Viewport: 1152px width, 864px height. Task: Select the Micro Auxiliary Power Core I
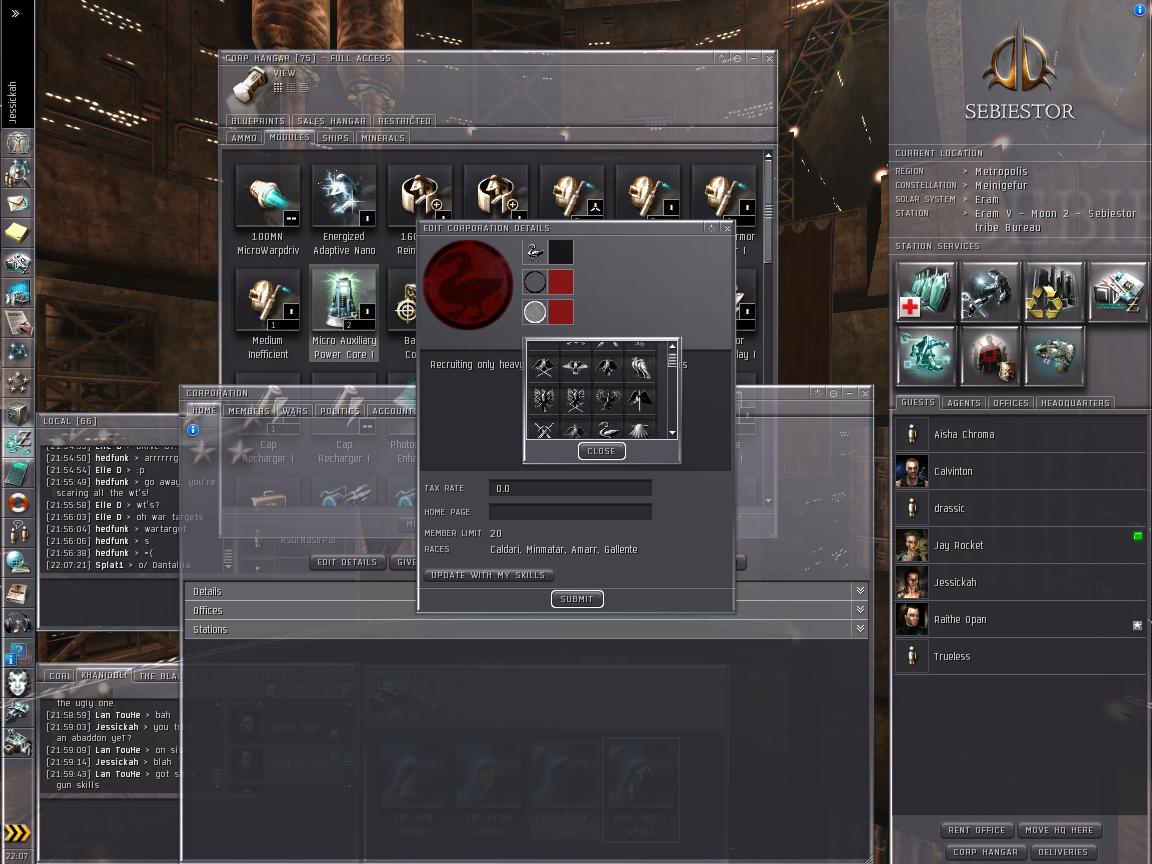344,314
